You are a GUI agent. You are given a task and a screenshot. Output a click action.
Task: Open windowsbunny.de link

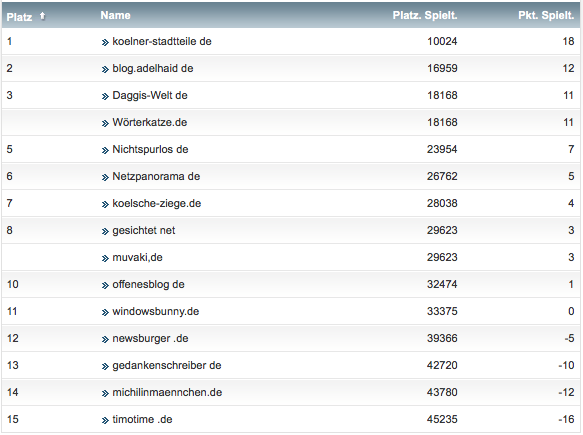(x=155, y=311)
